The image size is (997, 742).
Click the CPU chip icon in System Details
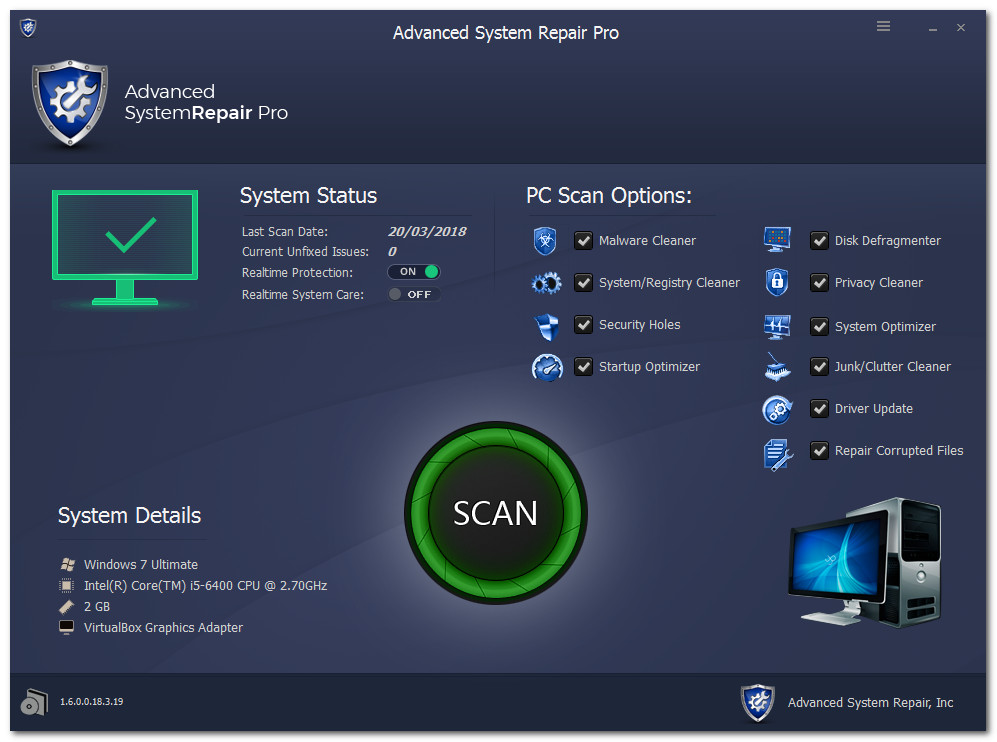[x=66, y=586]
